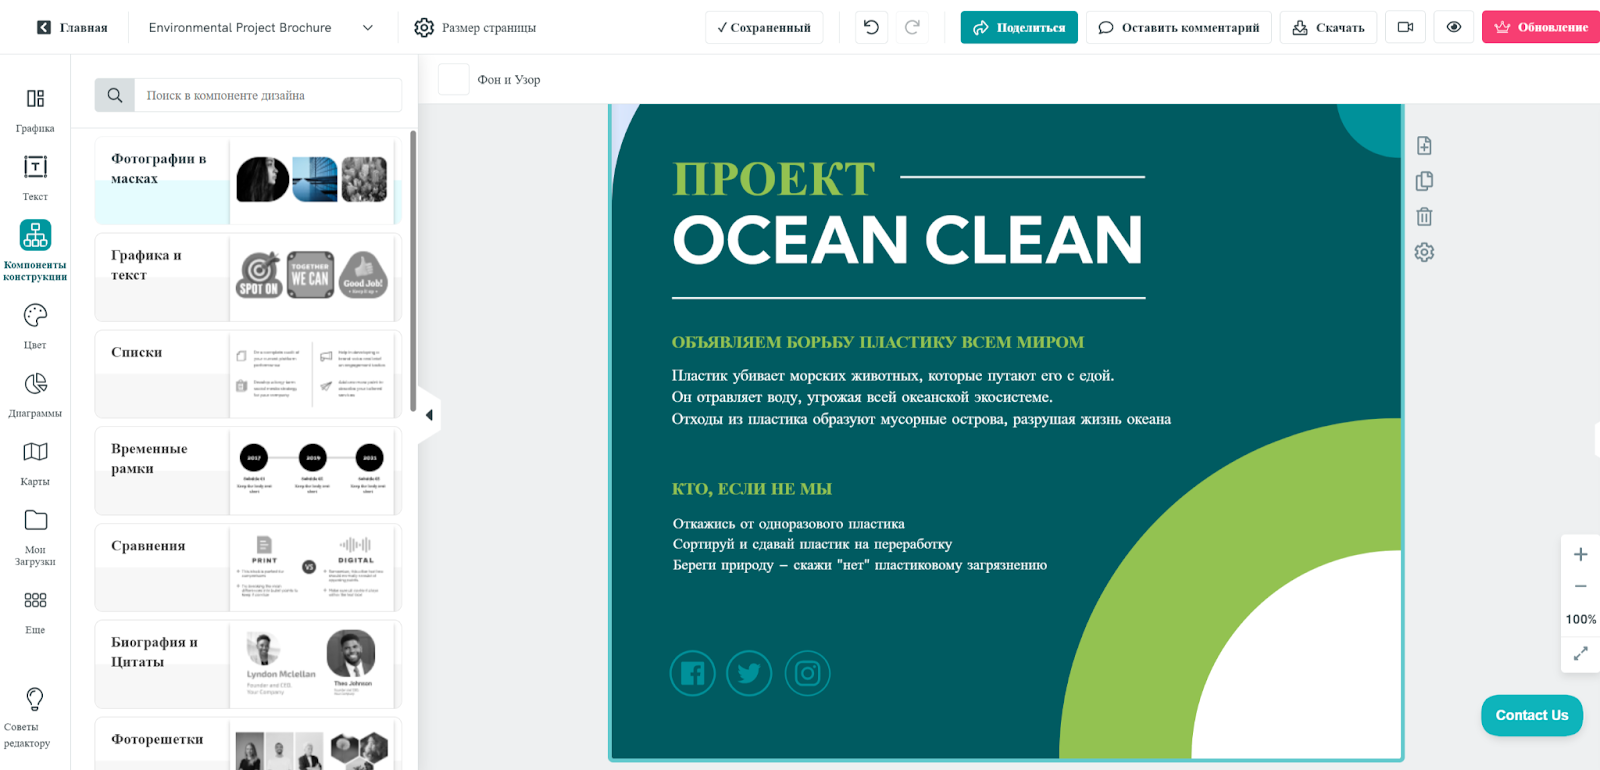Open the Graphics panel in sidebar
1600x770 pixels.
(35, 109)
